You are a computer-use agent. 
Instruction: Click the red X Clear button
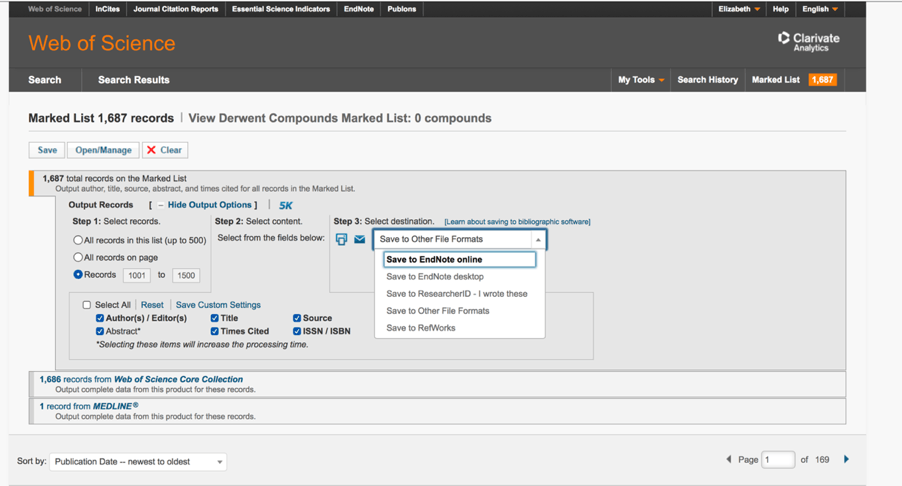click(x=165, y=150)
